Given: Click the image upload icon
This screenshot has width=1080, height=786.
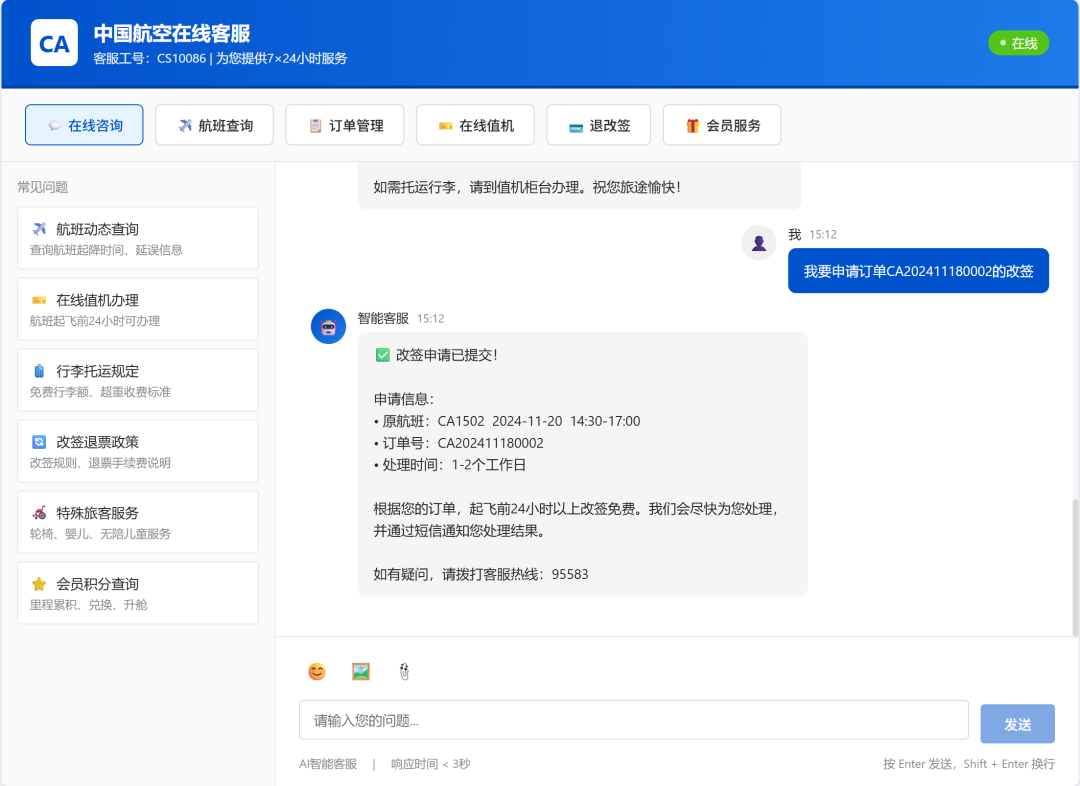Looking at the screenshot, I should 360,671.
